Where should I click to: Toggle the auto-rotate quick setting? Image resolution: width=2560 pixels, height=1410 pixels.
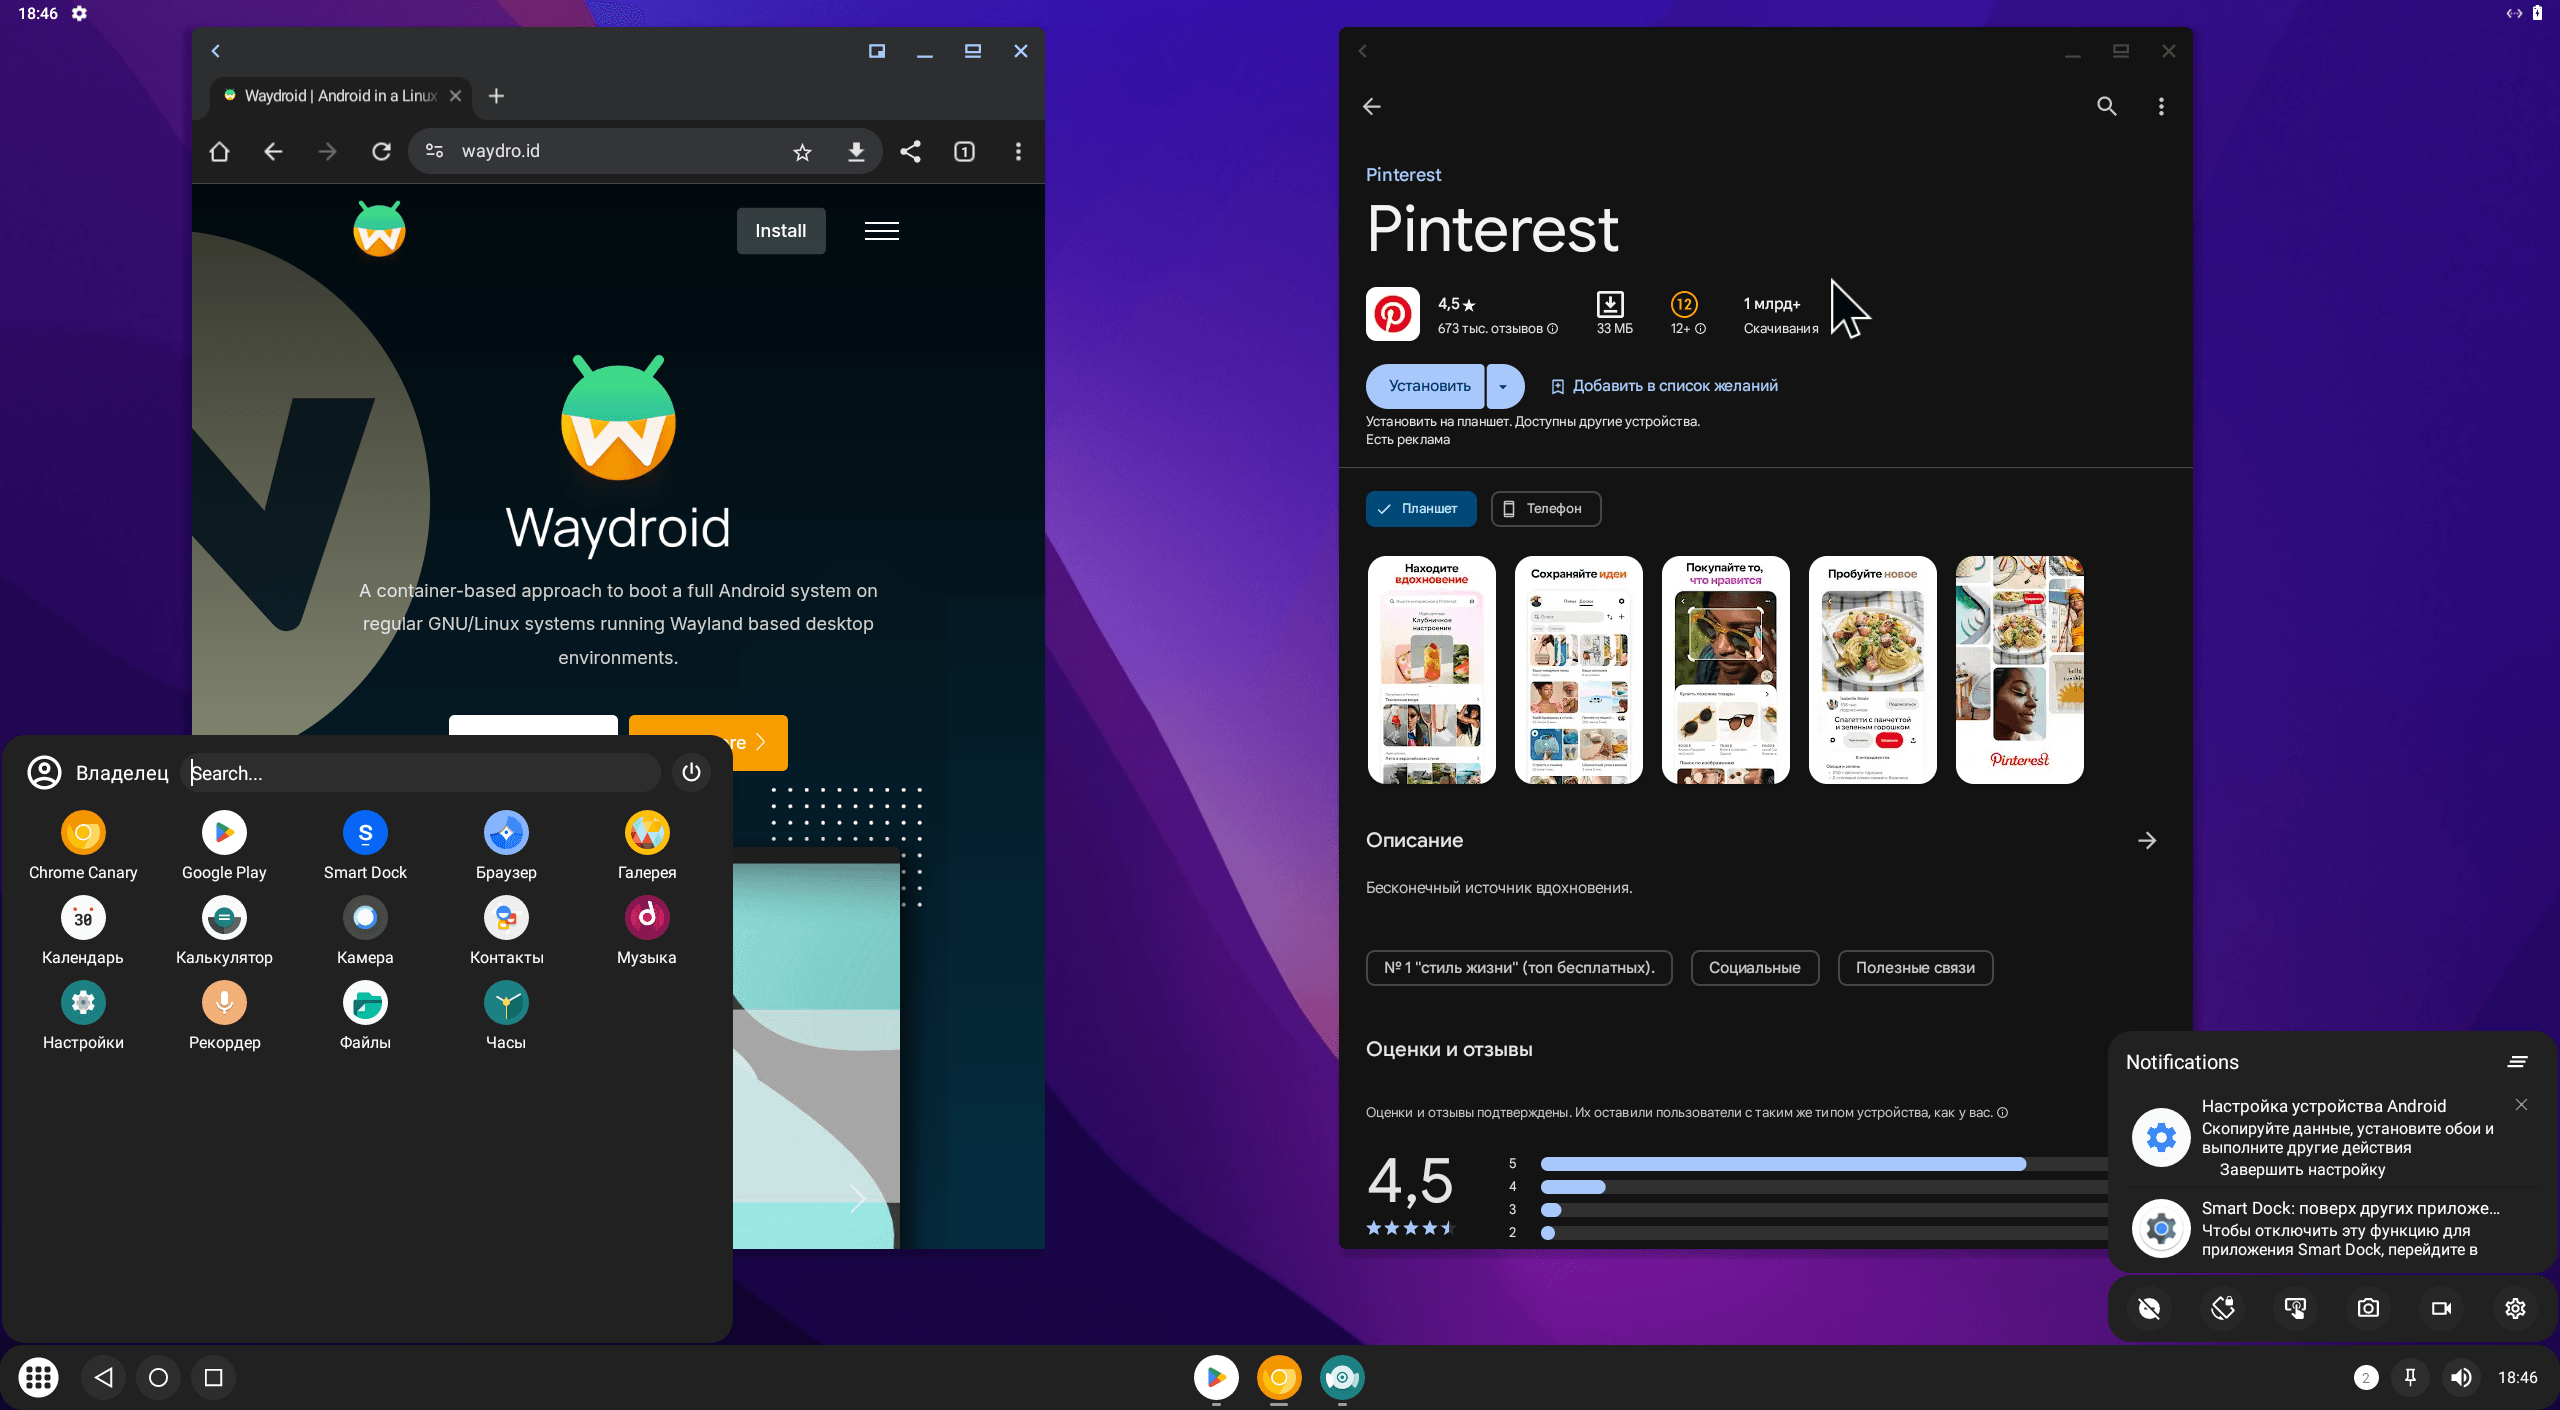[2222, 1308]
